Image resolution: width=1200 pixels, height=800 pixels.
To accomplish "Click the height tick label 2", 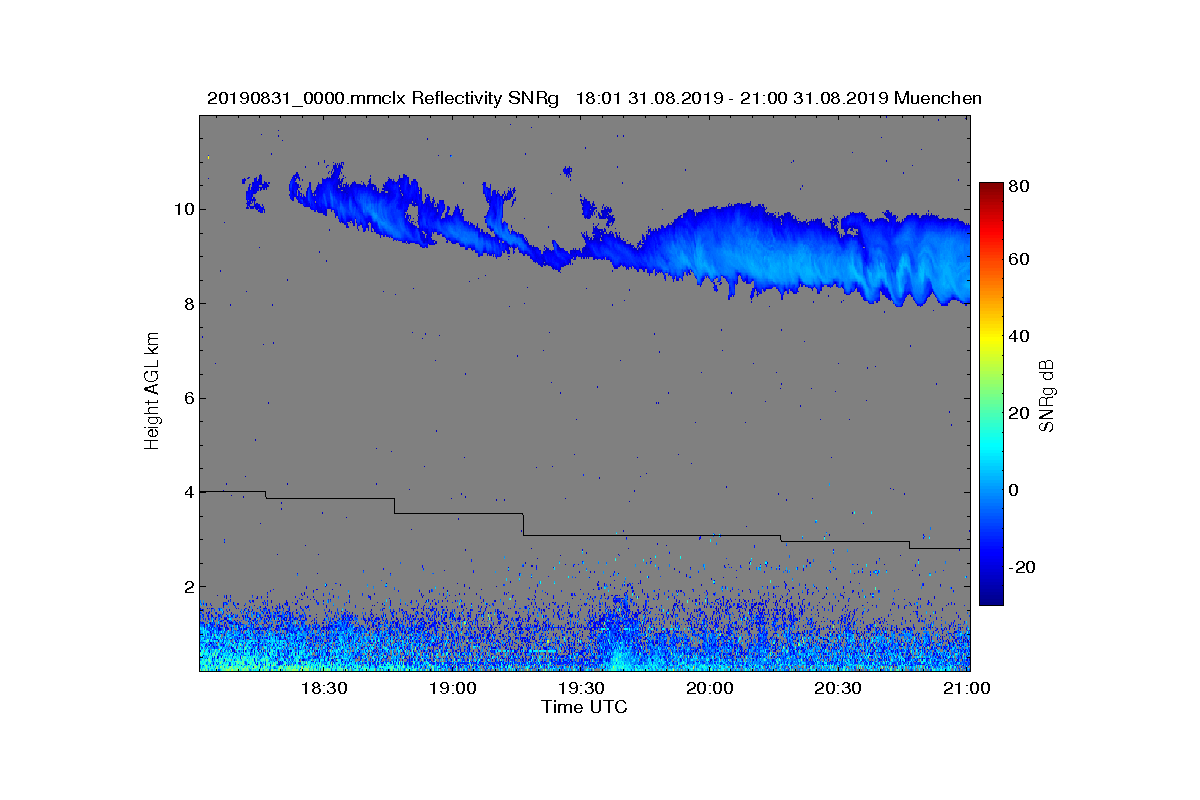I will pyautogui.click(x=187, y=586).
